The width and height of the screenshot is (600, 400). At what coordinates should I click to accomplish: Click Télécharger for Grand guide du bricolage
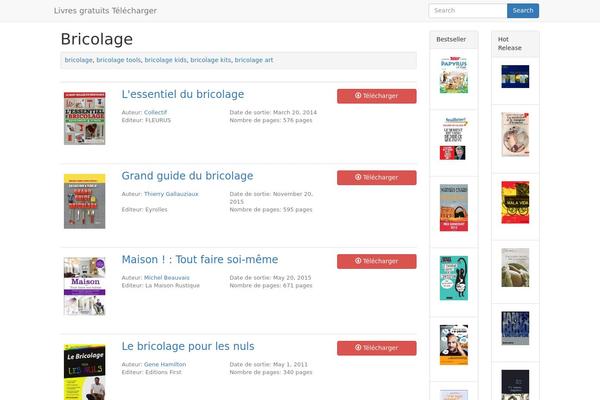tap(377, 178)
